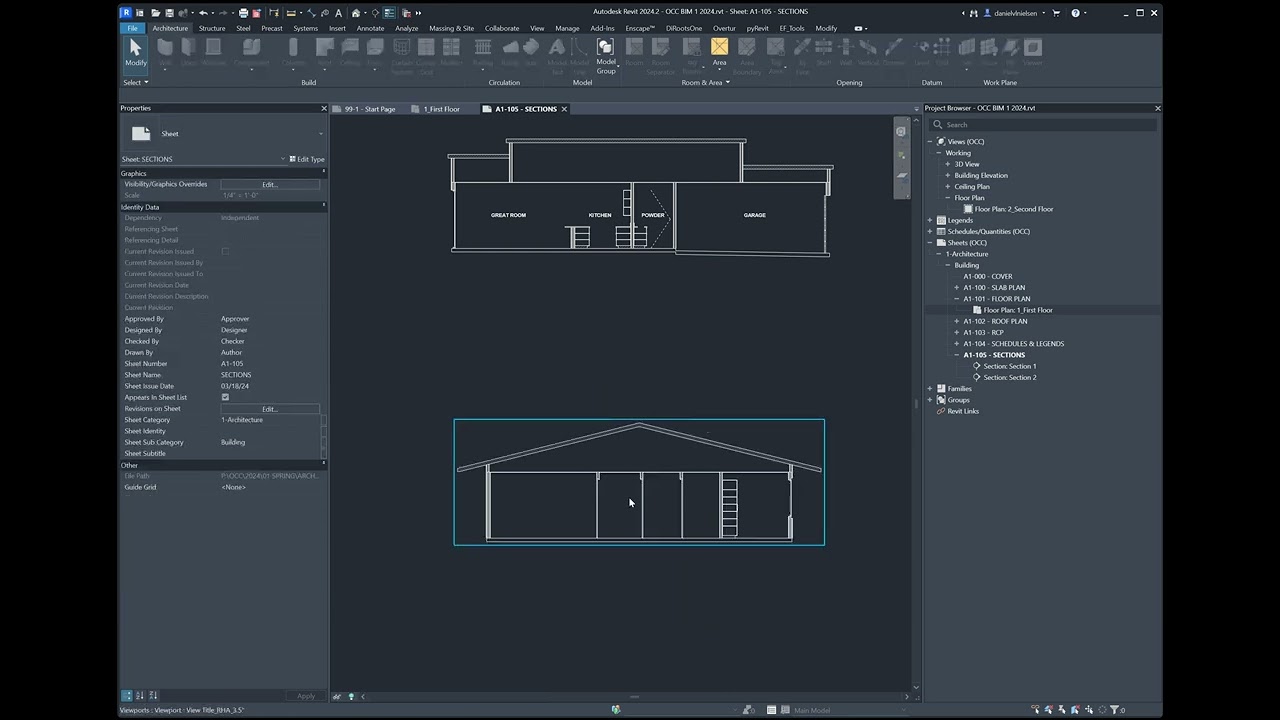Open the Room & Area panel dropdown

pyautogui.click(x=705, y=82)
